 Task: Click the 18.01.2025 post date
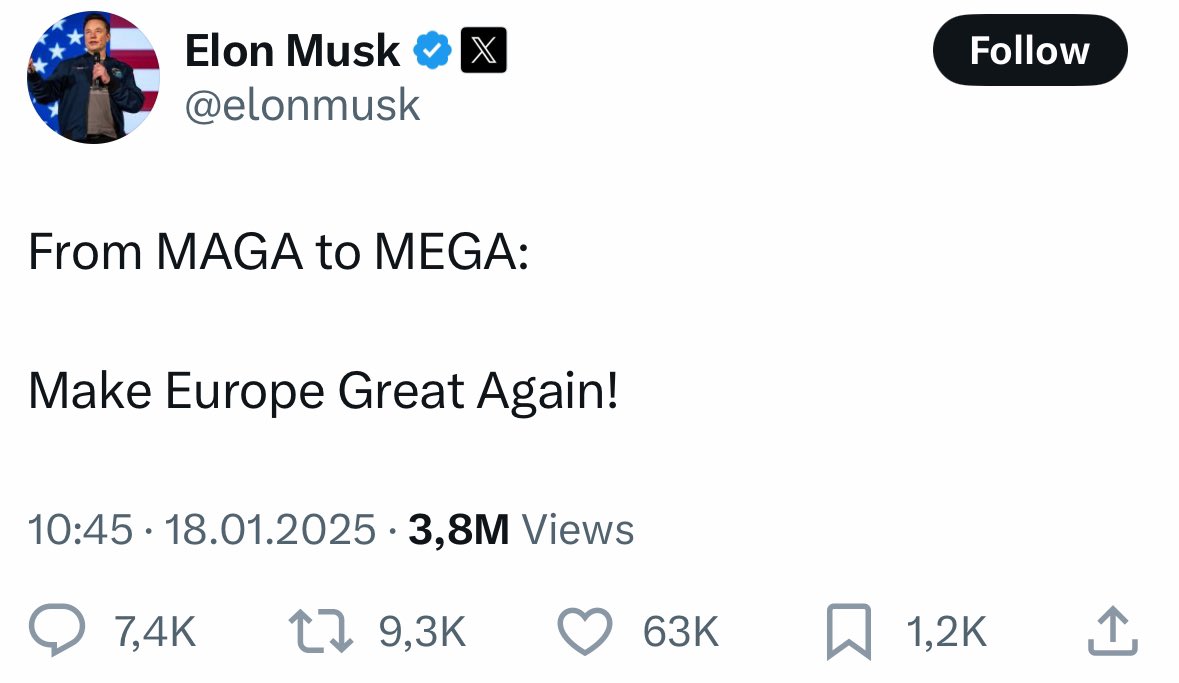[x=270, y=529]
